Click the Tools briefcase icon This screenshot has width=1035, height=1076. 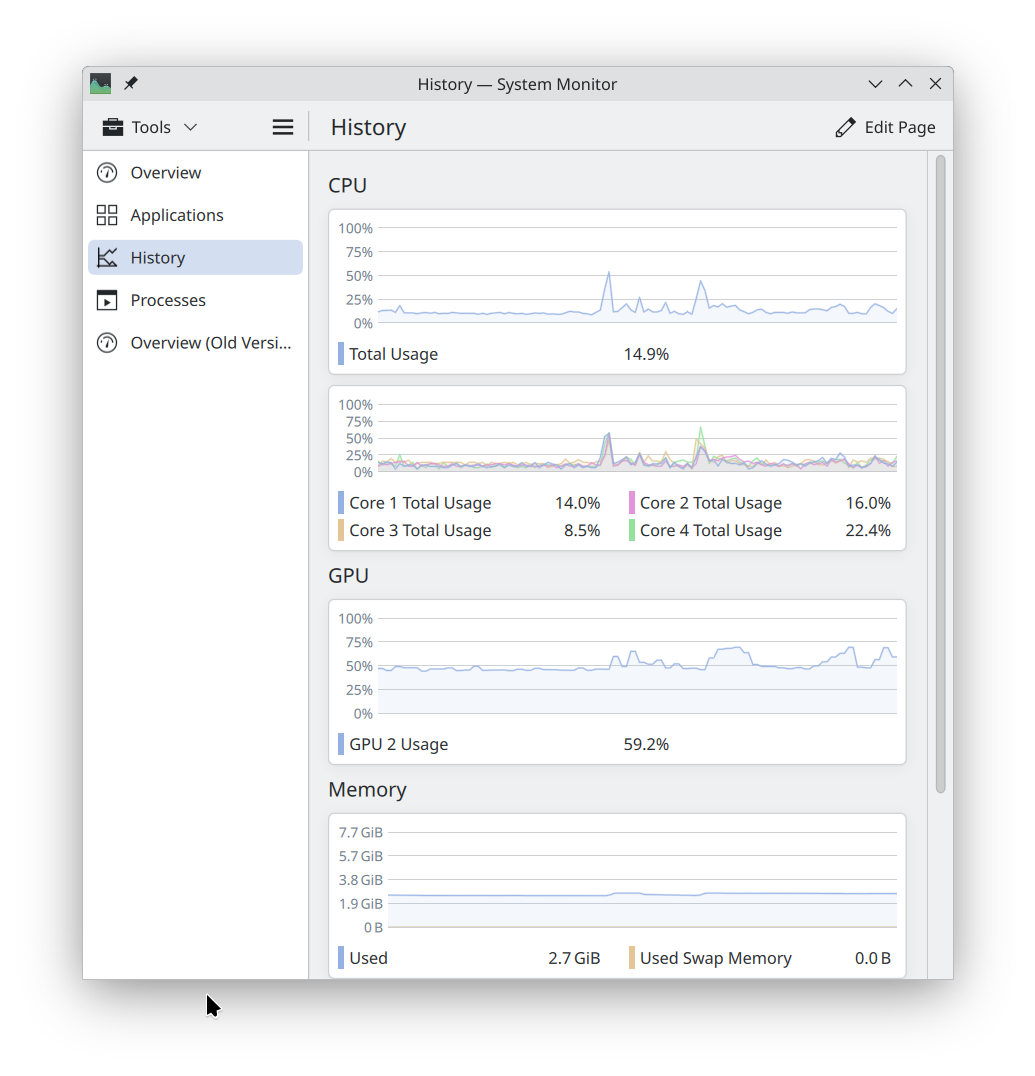click(113, 127)
